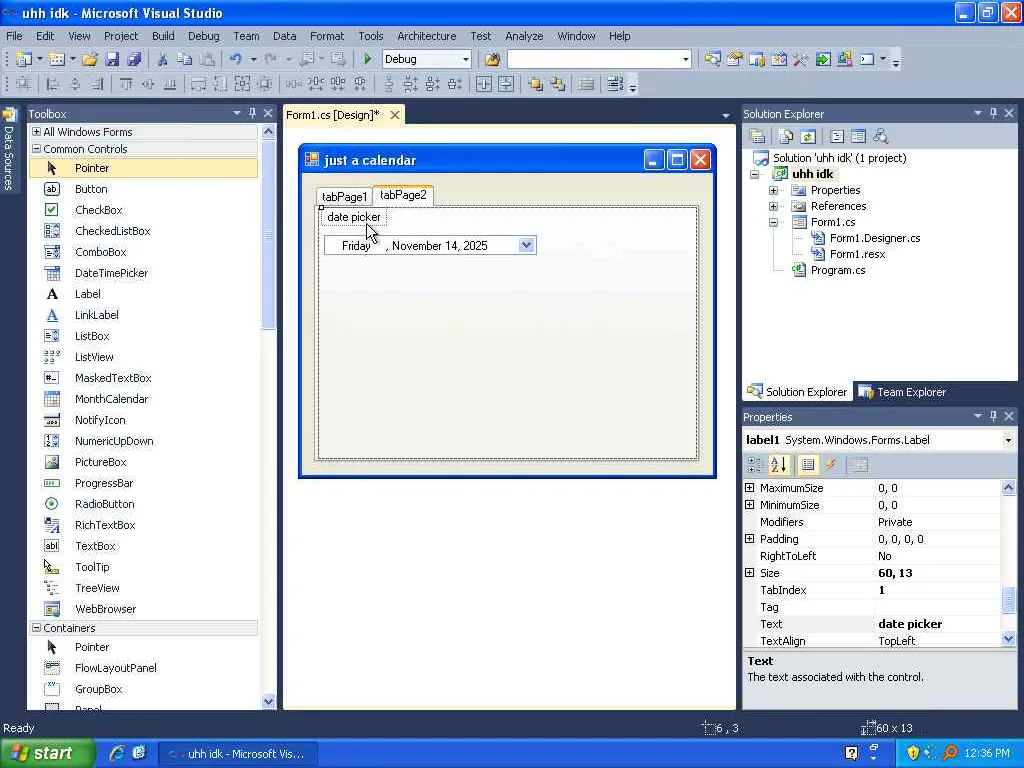Open the Command Window toolbar icon
The height and width of the screenshot is (768, 1024).
[x=867, y=59]
